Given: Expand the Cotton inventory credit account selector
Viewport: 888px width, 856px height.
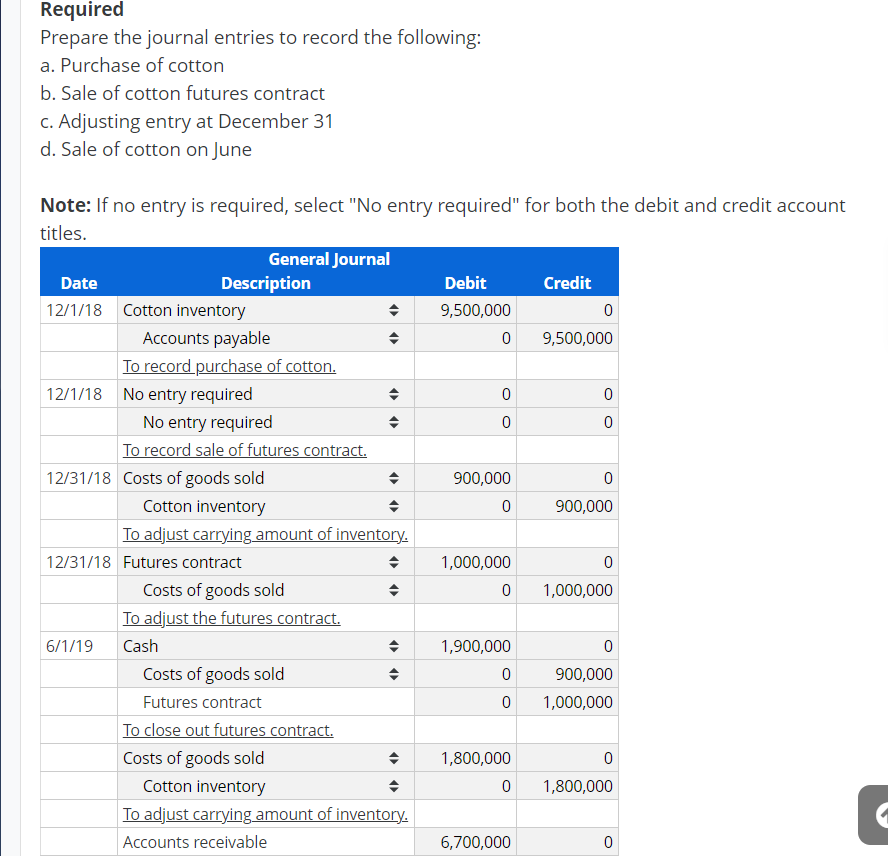Looking at the screenshot, I should pos(393,506).
